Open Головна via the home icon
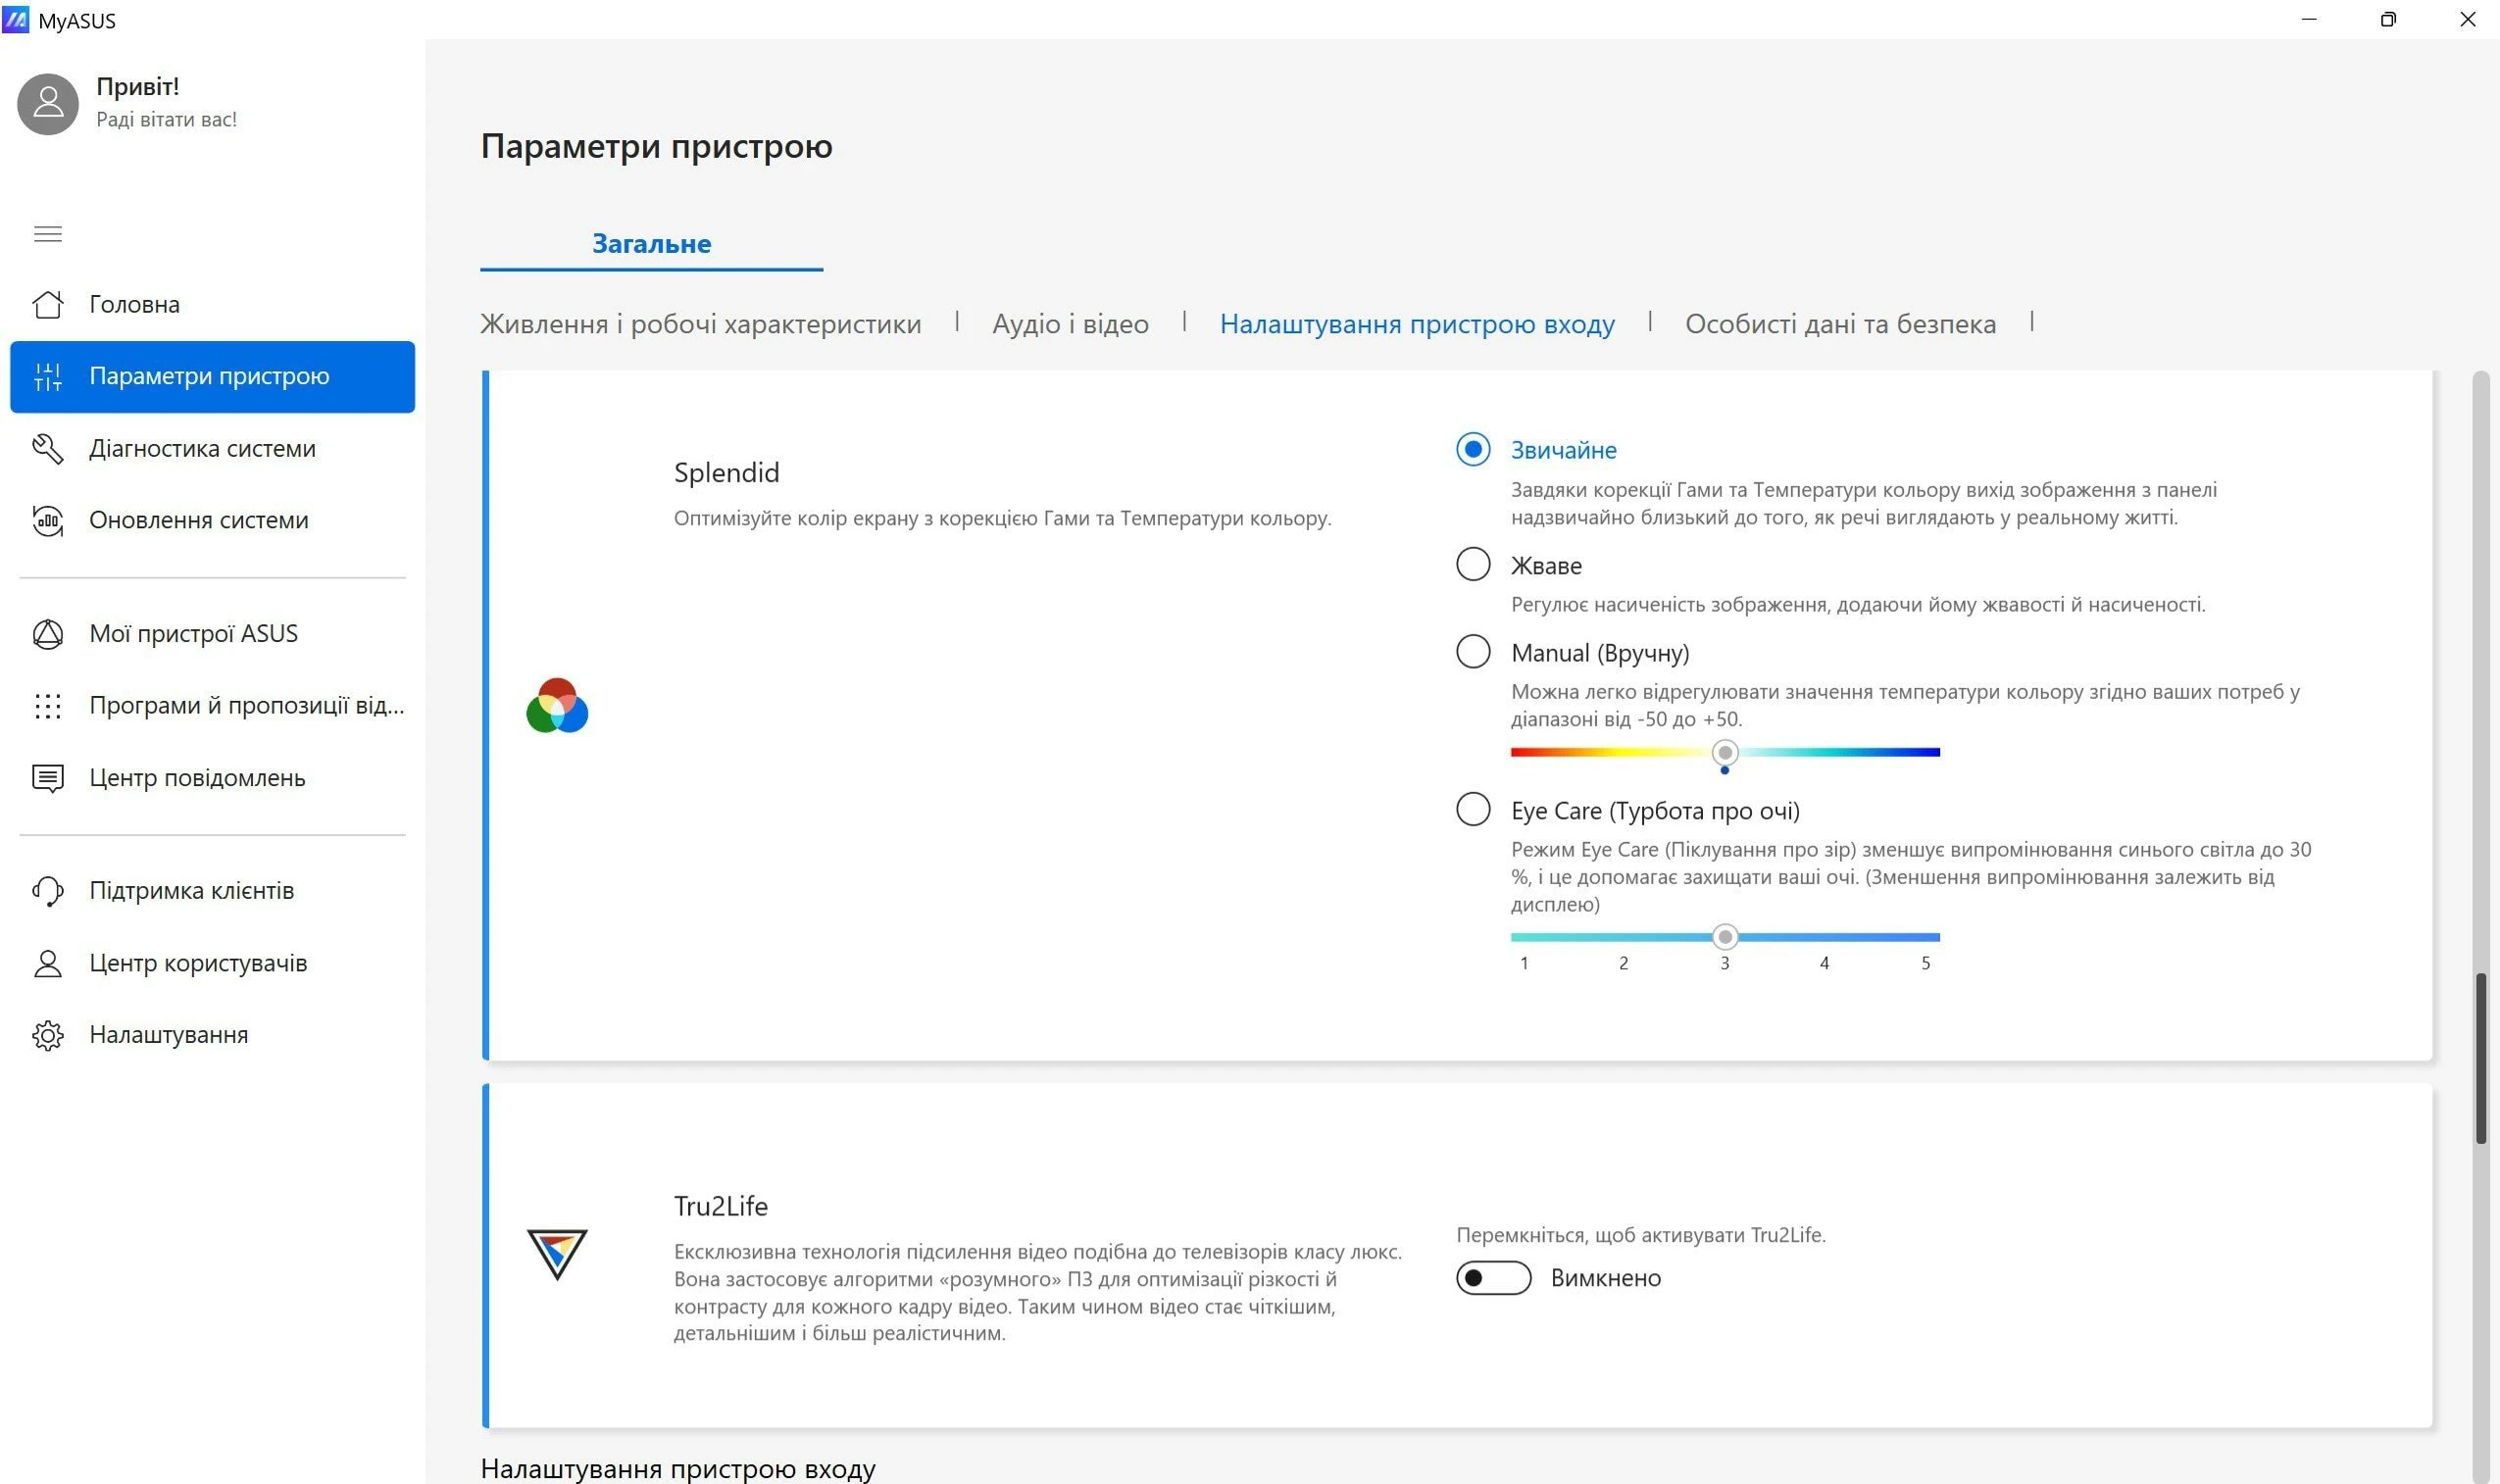Screen dimensions: 2500x1484 click(x=48, y=304)
